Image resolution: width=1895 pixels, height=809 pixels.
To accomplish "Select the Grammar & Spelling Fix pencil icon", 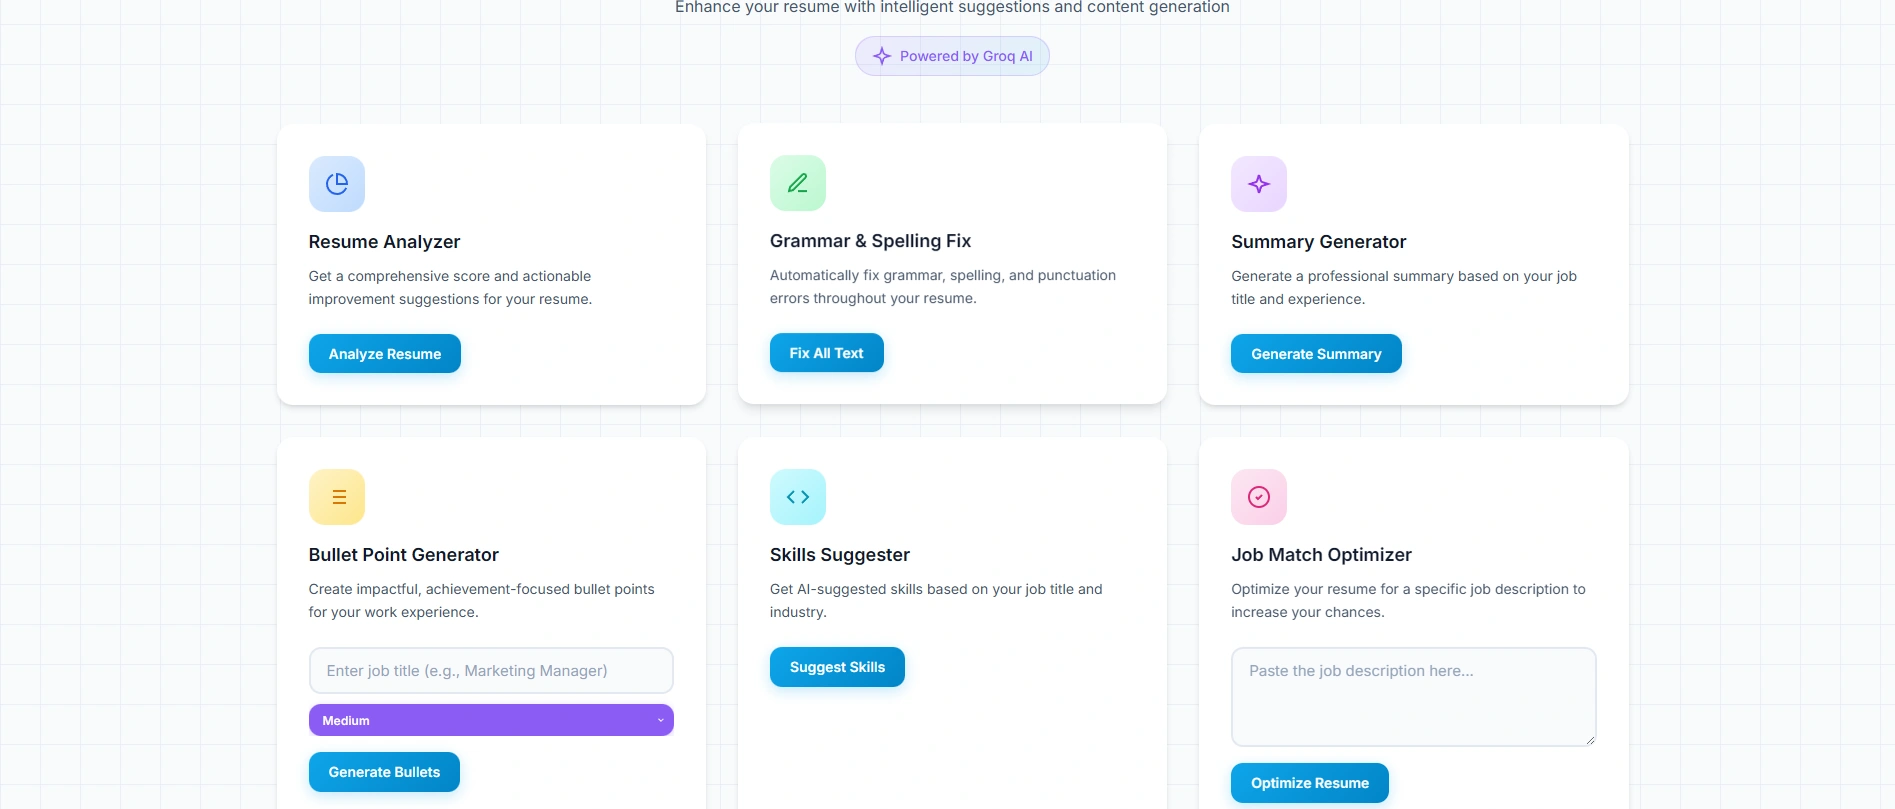I will click(797, 183).
